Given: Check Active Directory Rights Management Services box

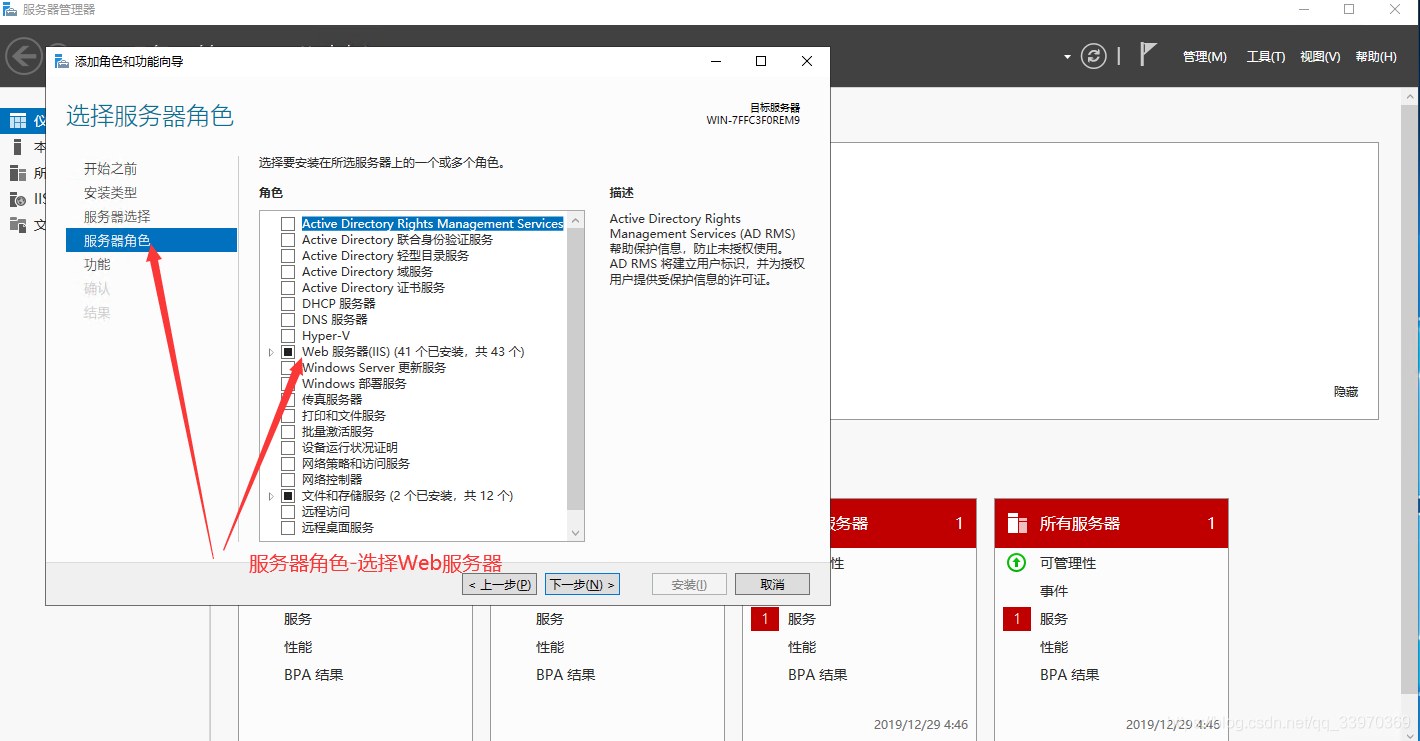Looking at the screenshot, I should 288,224.
